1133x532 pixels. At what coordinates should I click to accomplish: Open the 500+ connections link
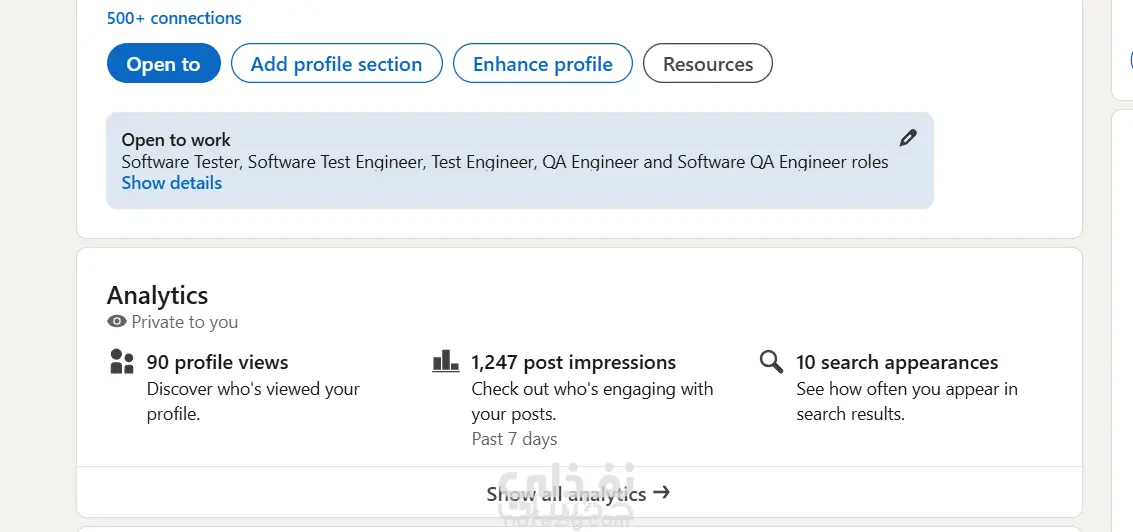(174, 18)
